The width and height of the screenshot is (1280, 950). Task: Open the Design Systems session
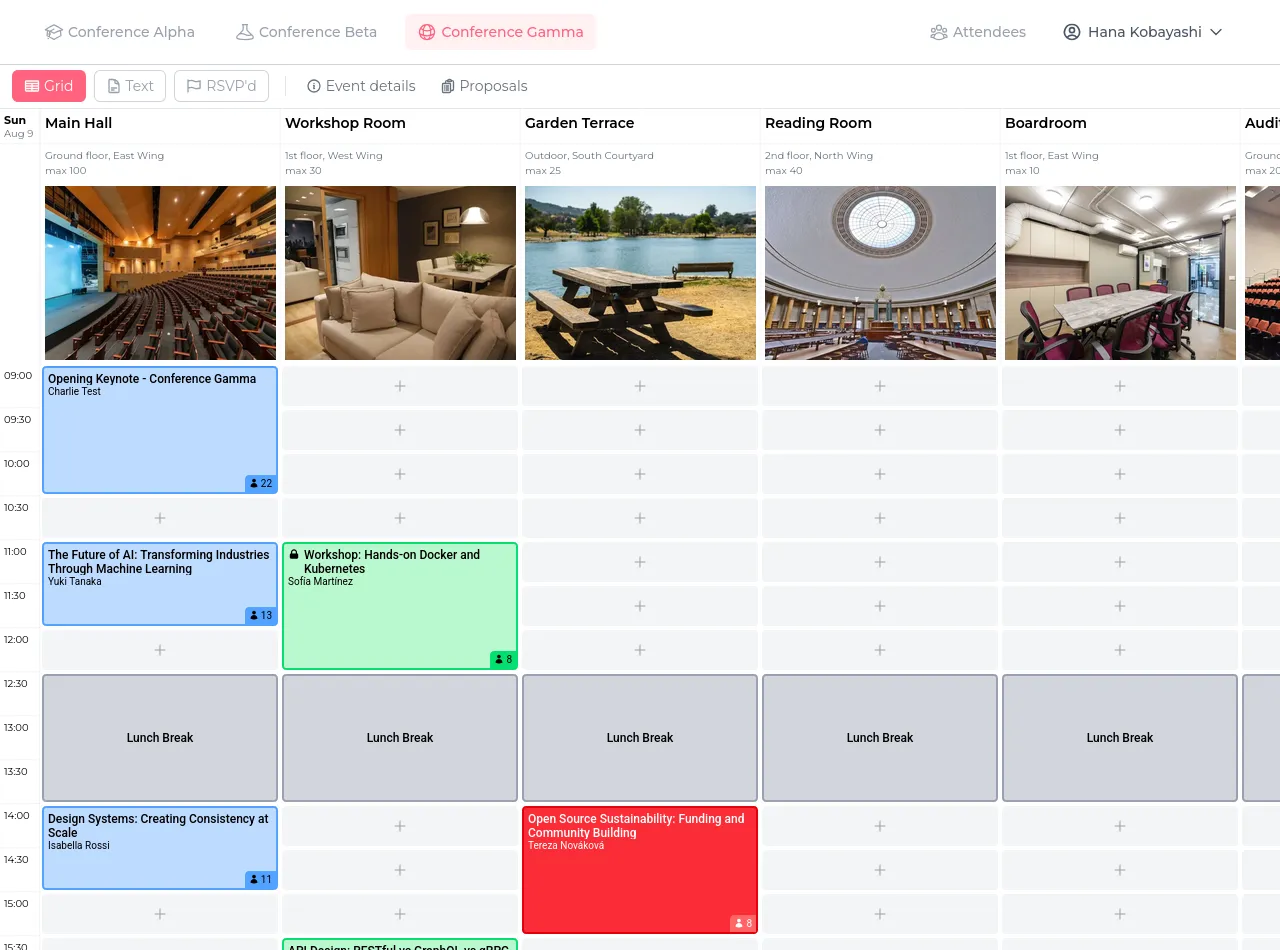pyautogui.click(x=160, y=848)
